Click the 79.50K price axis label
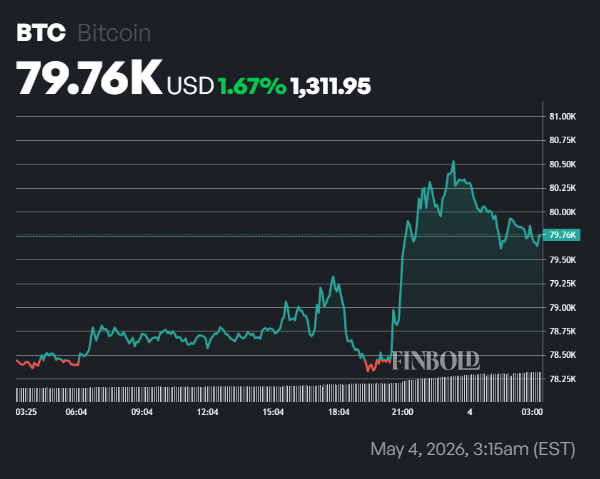The image size is (600, 479). [x=562, y=260]
